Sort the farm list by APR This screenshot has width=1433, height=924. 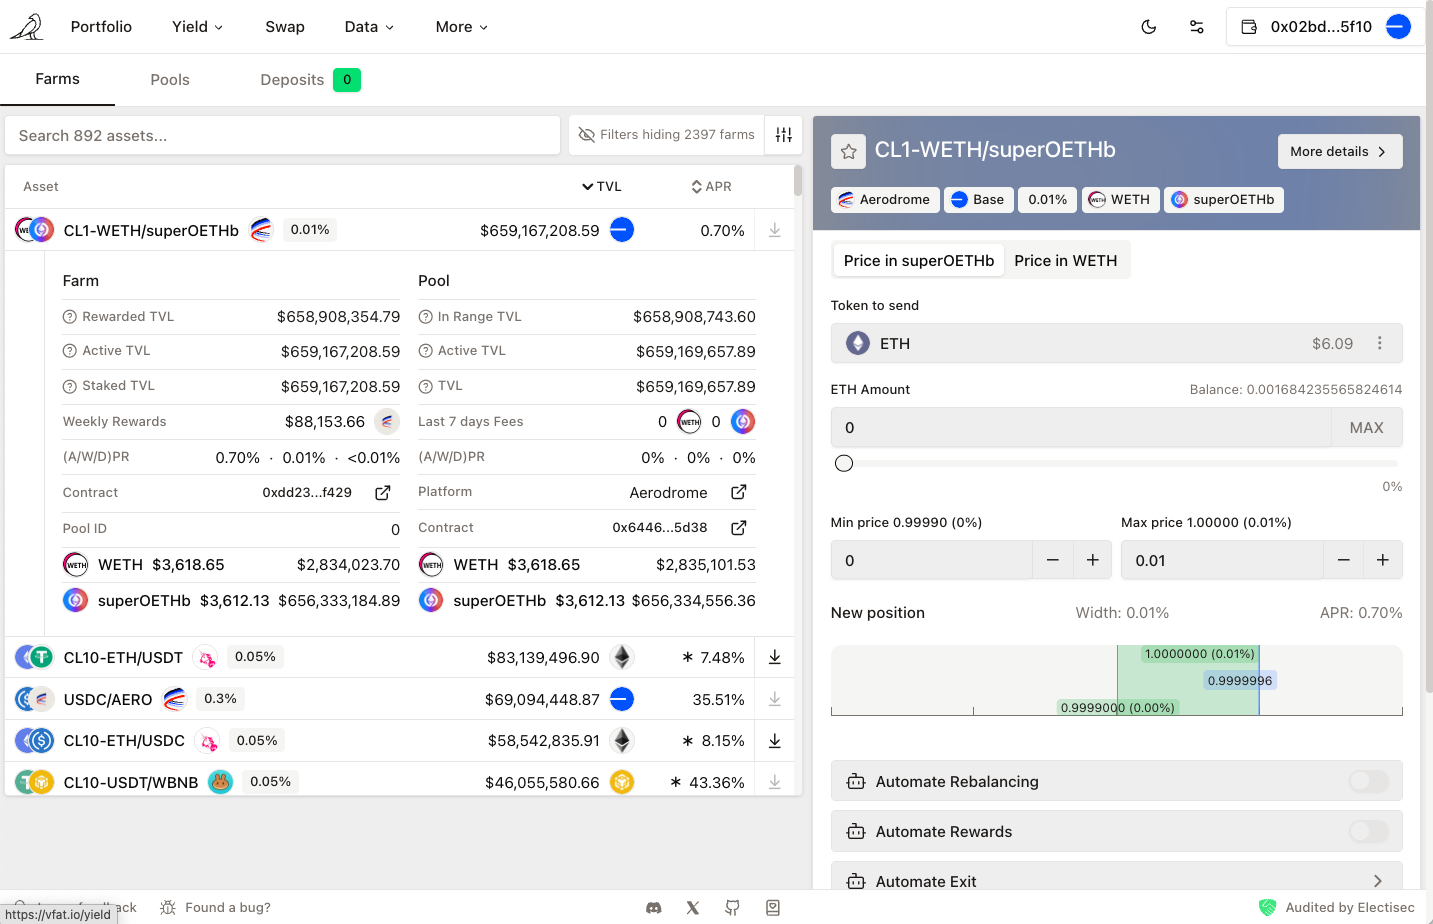(x=711, y=187)
